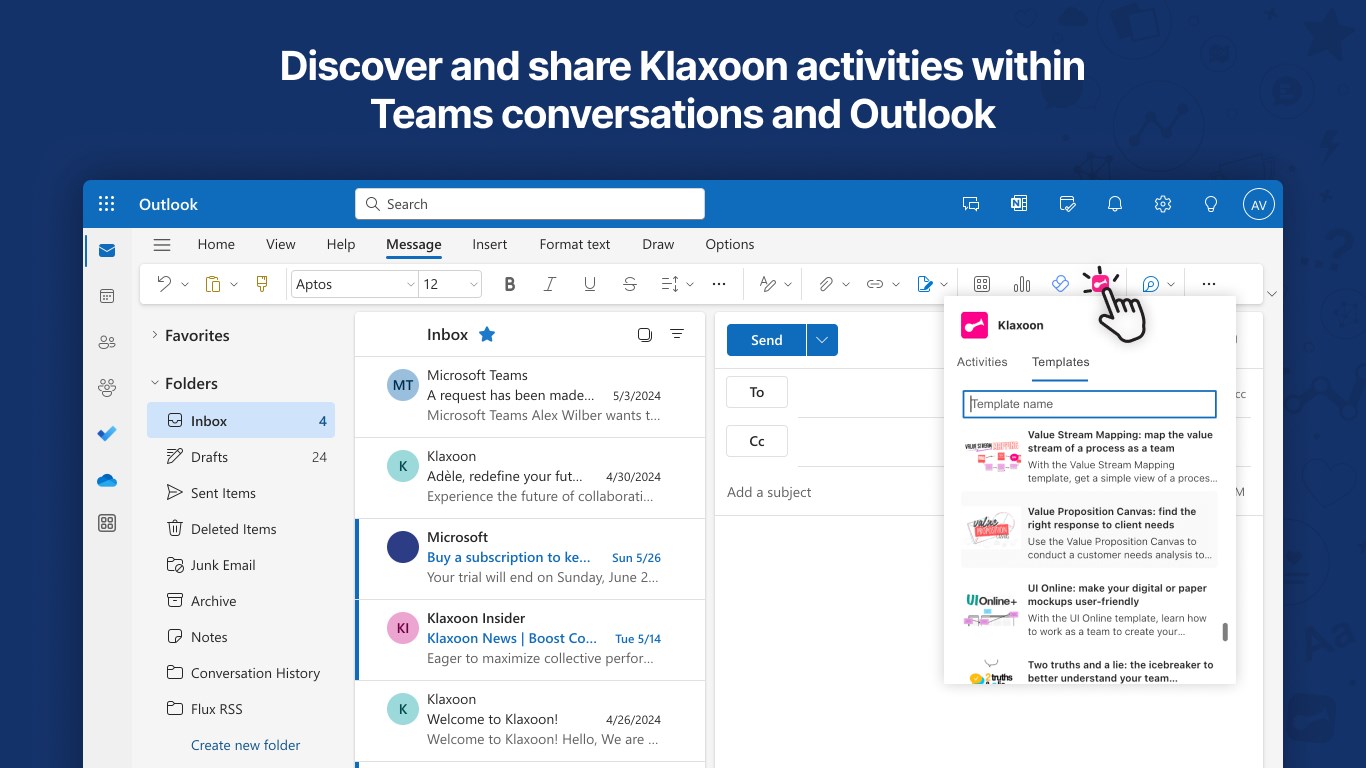The image size is (1366, 768).
Task: Open the To Do checkmark app
Action: (x=107, y=433)
